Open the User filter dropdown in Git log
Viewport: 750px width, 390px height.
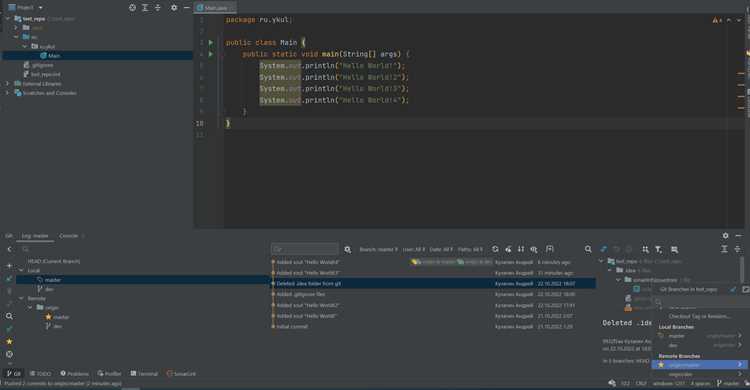click(414, 249)
